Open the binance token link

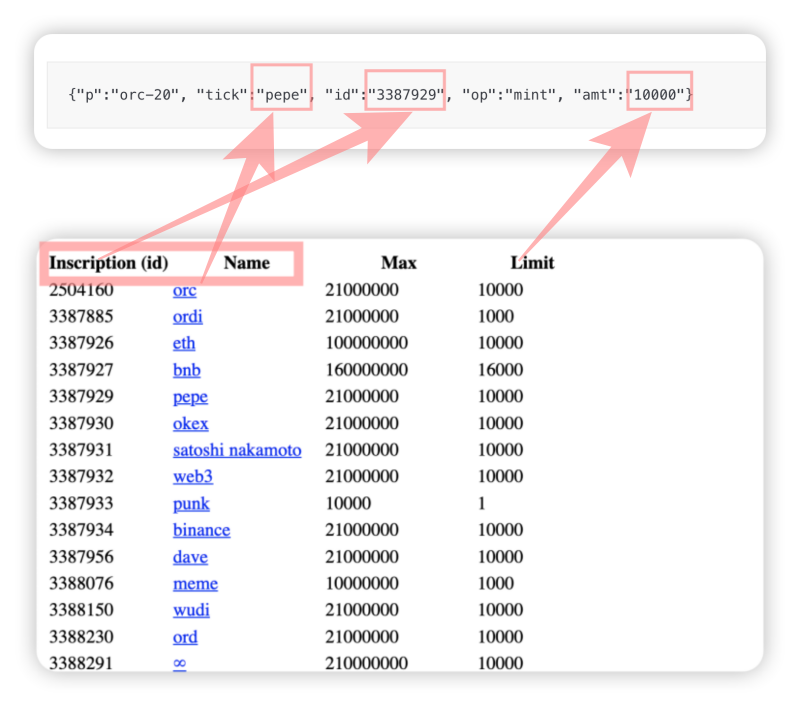(201, 530)
